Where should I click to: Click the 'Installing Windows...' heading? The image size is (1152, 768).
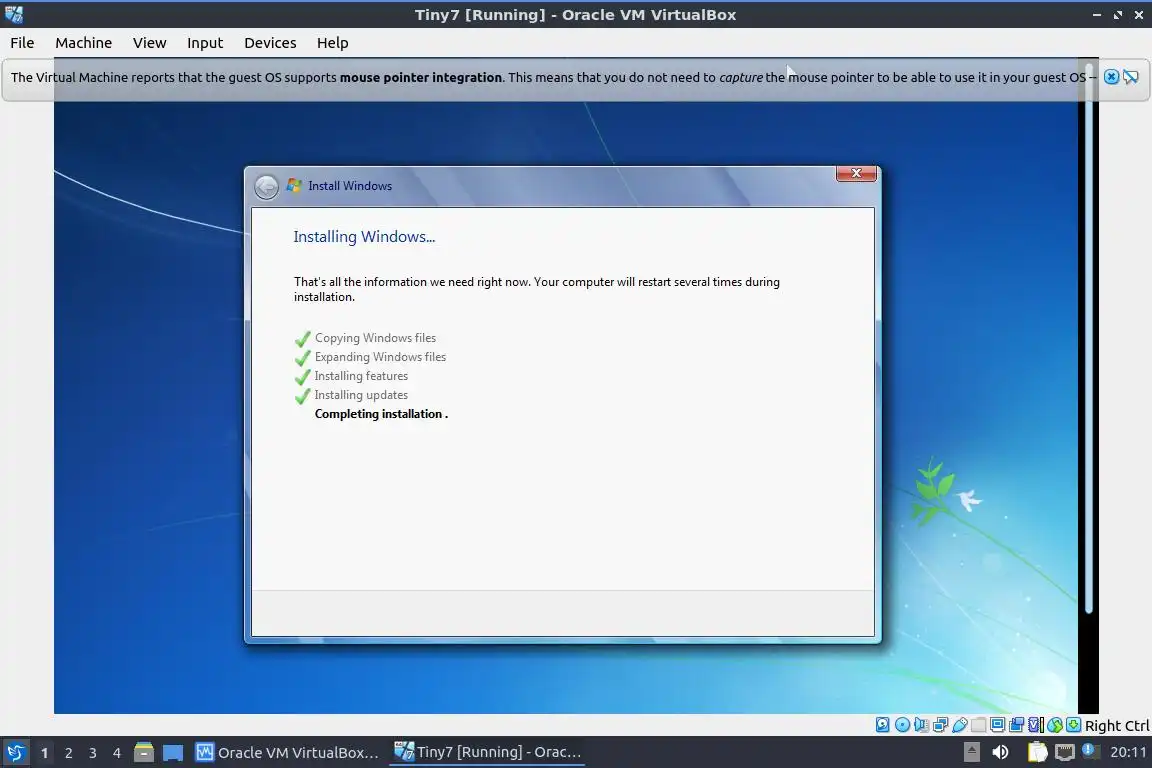coord(364,237)
